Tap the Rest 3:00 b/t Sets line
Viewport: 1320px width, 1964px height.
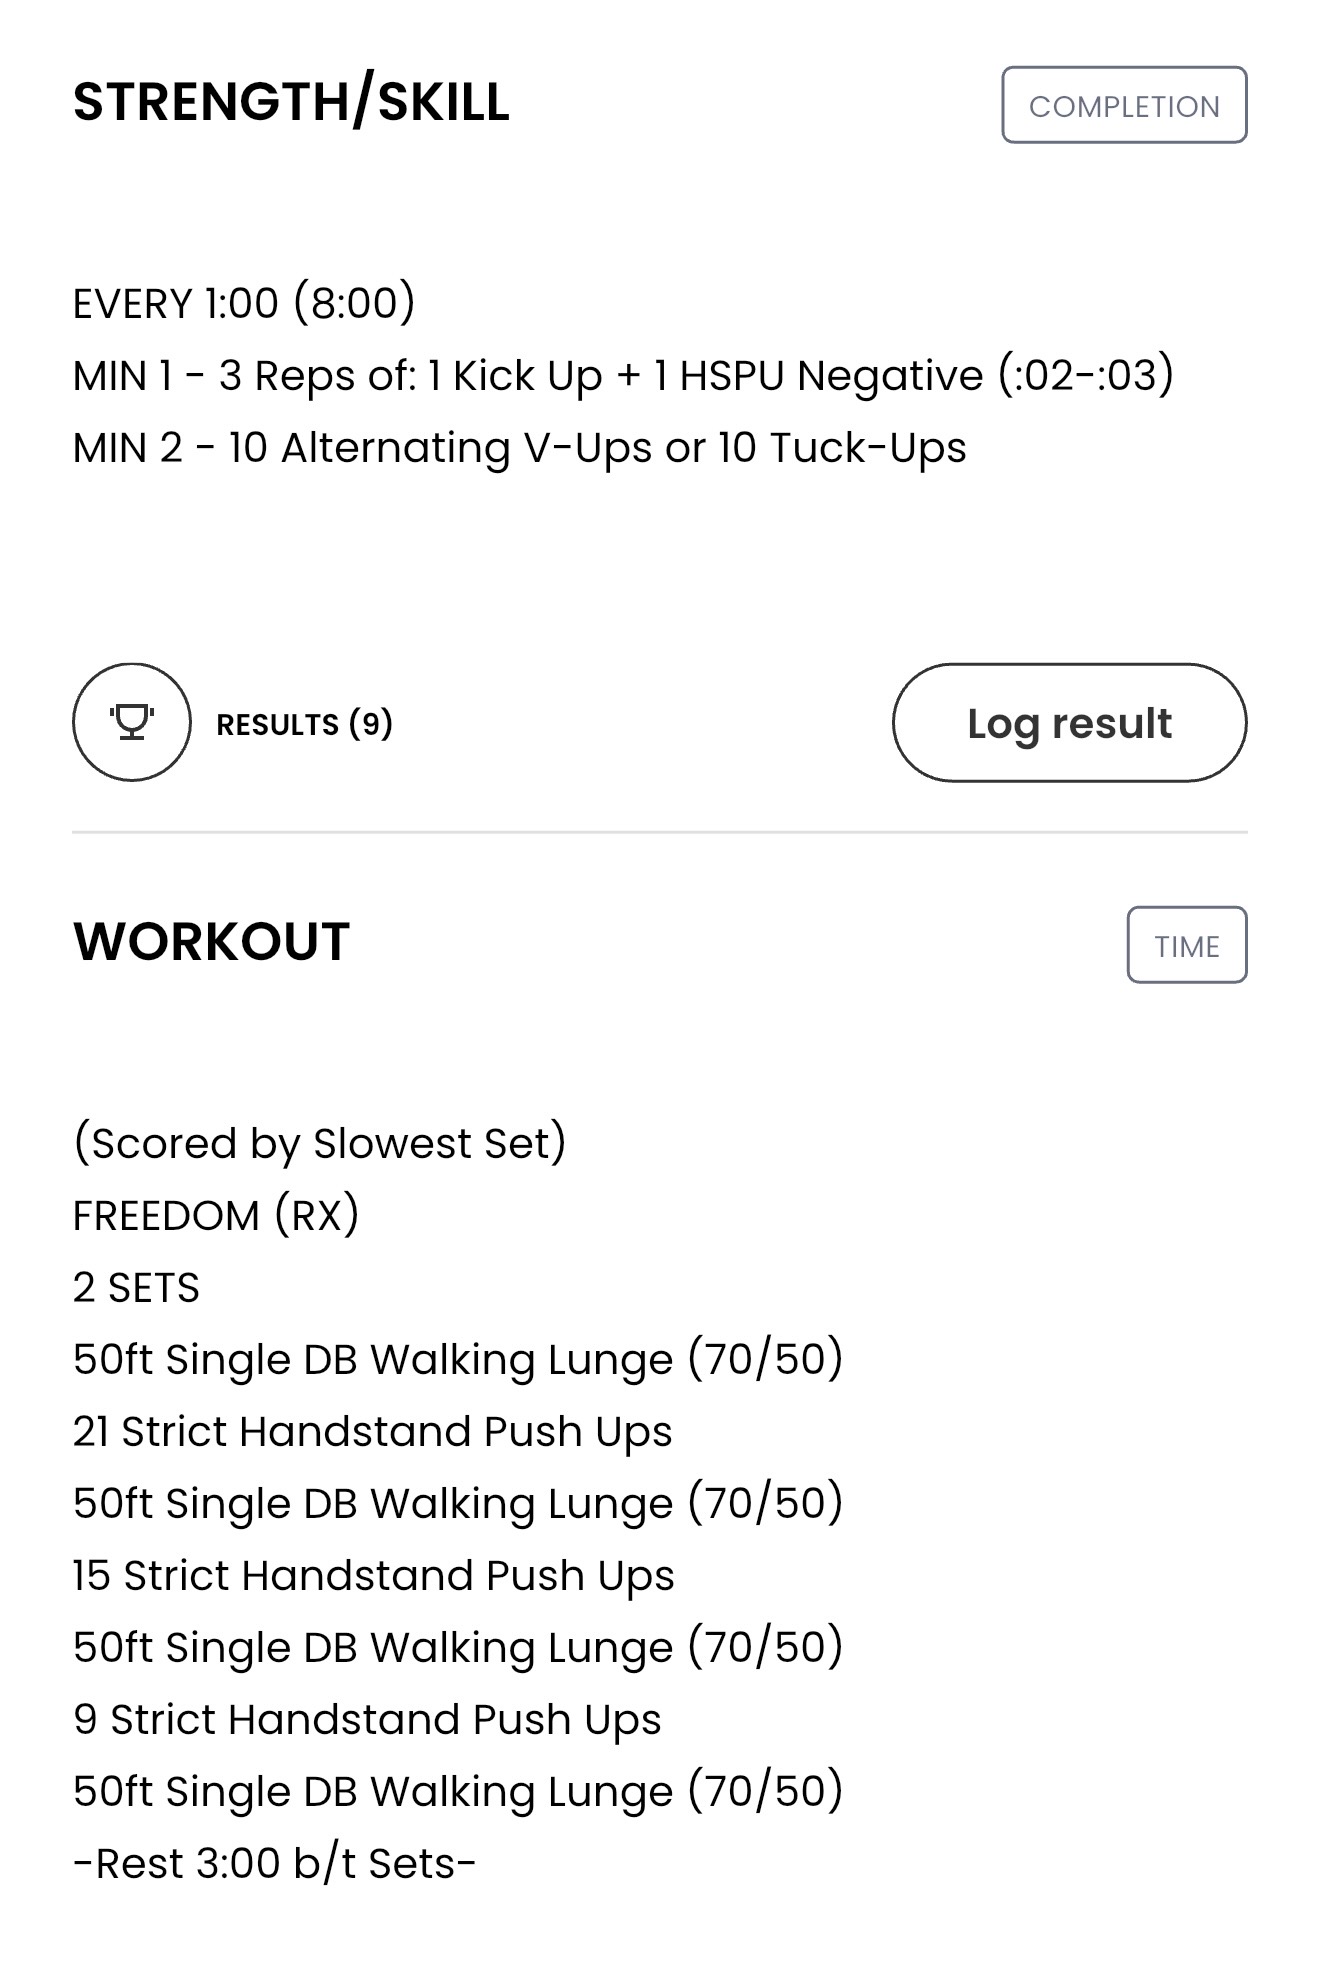(x=275, y=1863)
